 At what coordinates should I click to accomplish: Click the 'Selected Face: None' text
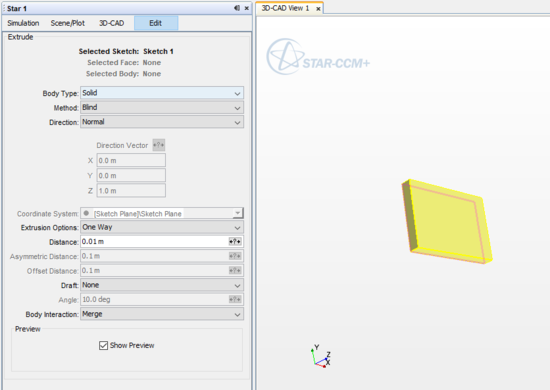[124, 62]
